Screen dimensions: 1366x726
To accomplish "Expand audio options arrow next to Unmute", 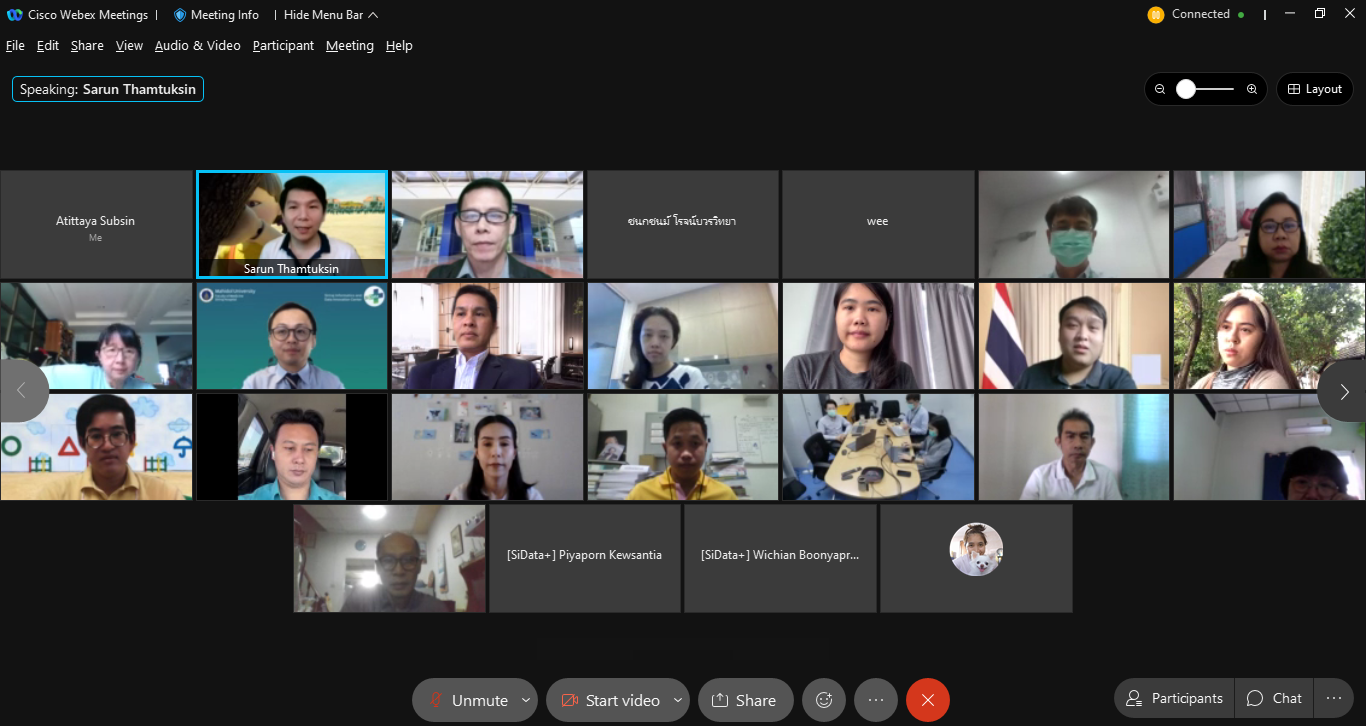I will (526, 700).
